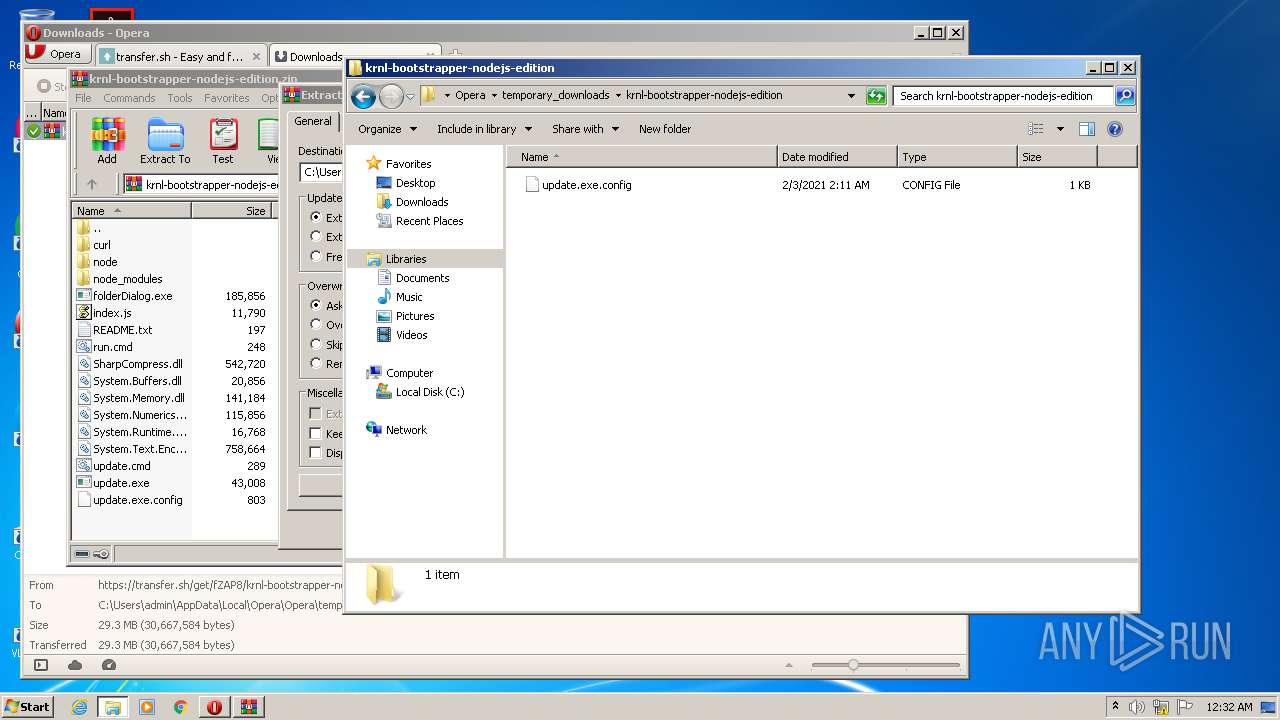Adjust the Opera zoom slider
The height and width of the screenshot is (720, 1280).
pyautogui.click(x=853, y=665)
